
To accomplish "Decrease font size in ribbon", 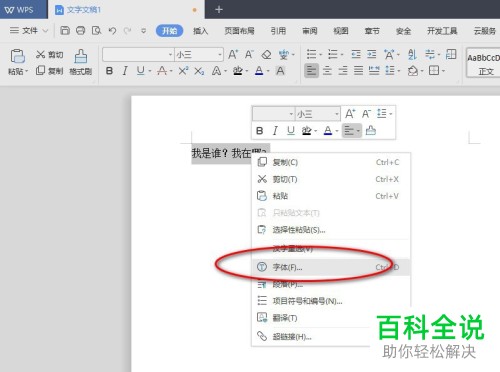I will (x=249, y=54).
